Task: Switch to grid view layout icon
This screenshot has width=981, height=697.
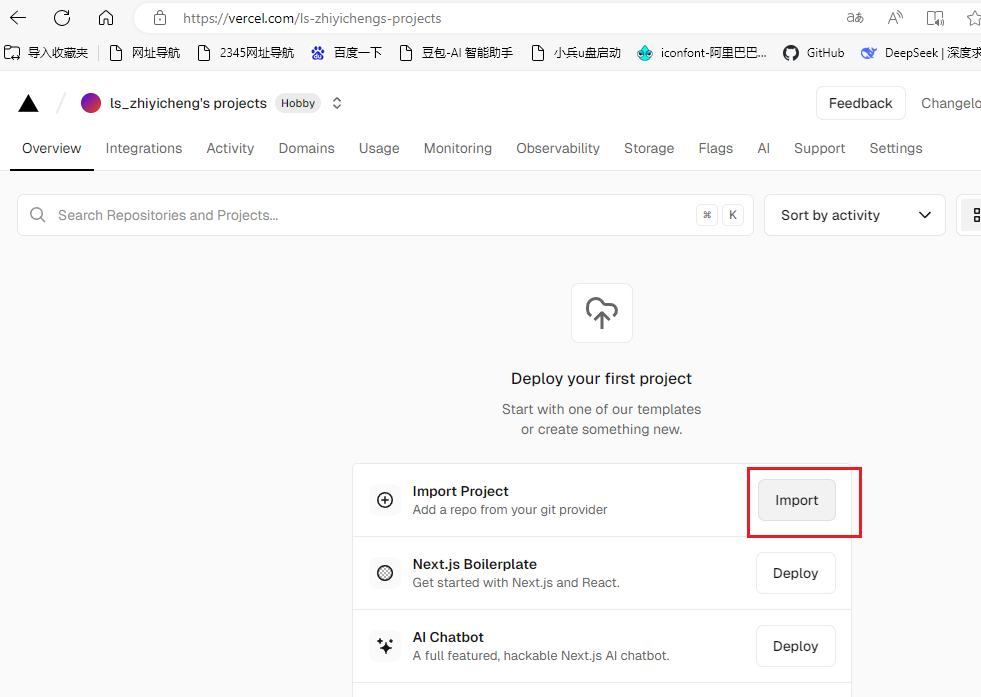Action: point(975,215)
